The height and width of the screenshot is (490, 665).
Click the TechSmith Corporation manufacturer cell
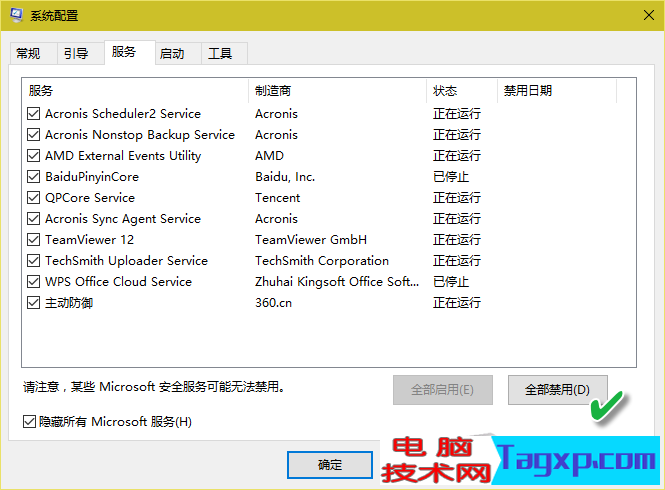[x=322, y=260]
